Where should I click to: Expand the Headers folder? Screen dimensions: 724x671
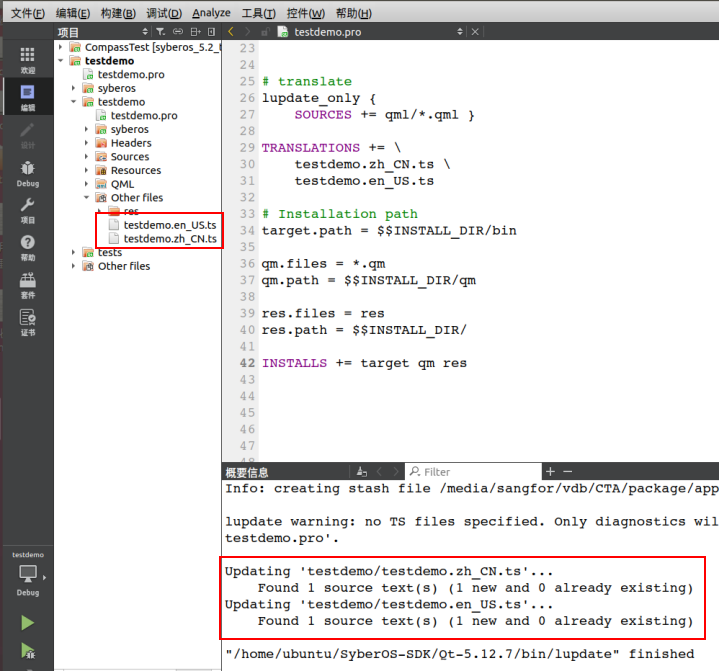click(x=87, y=143)
